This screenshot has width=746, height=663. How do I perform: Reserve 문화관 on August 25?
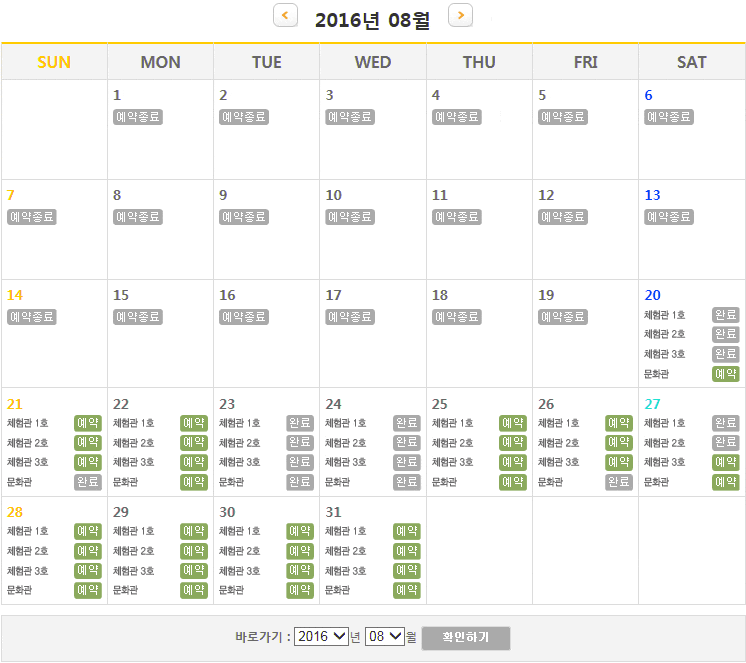512,482
